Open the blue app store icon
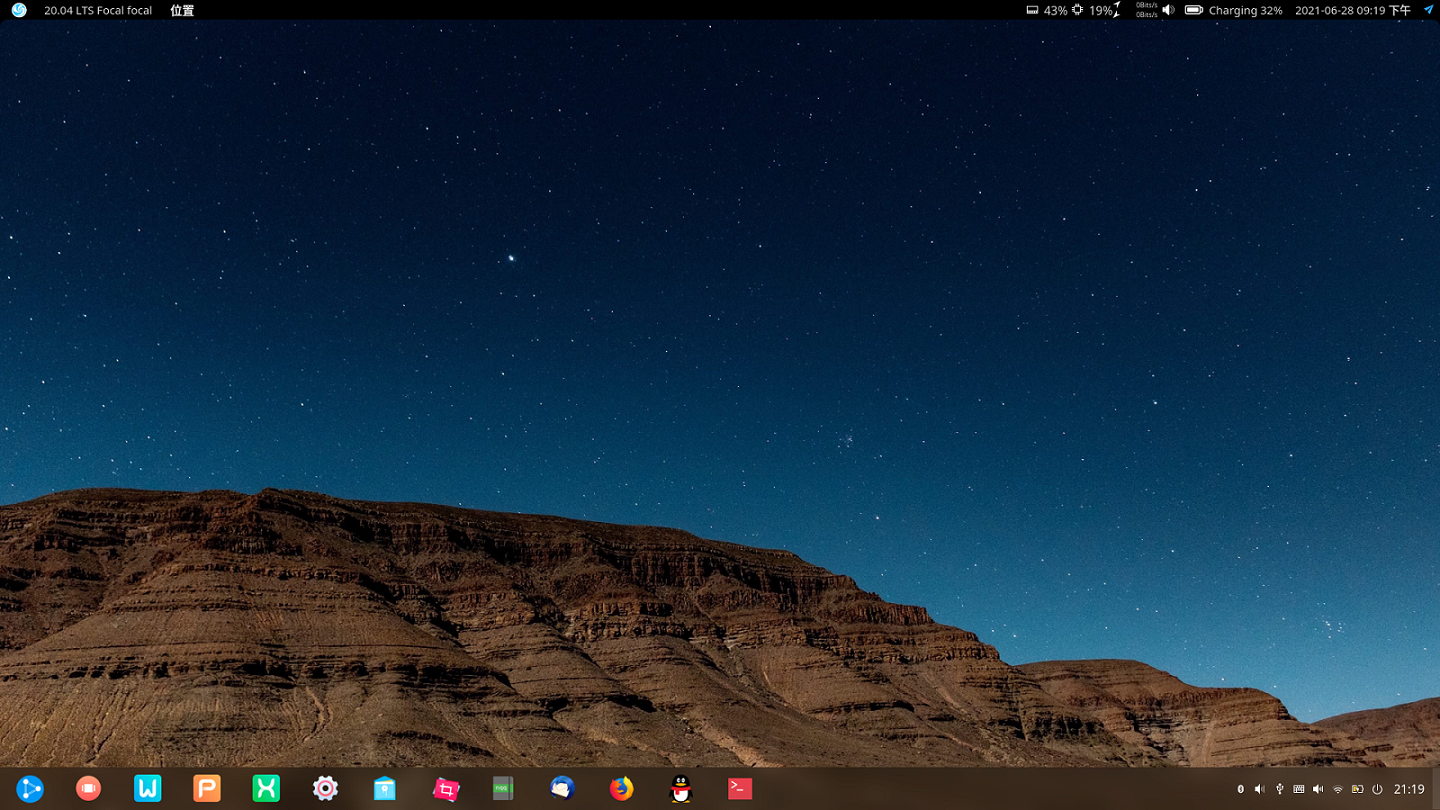The width and height of the screenshot is (1440, 810). pyautogui.click(x=385, y=789)
